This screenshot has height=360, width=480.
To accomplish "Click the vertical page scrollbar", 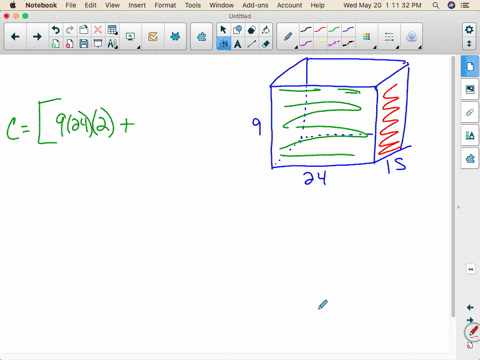I will tap(453, 187).
